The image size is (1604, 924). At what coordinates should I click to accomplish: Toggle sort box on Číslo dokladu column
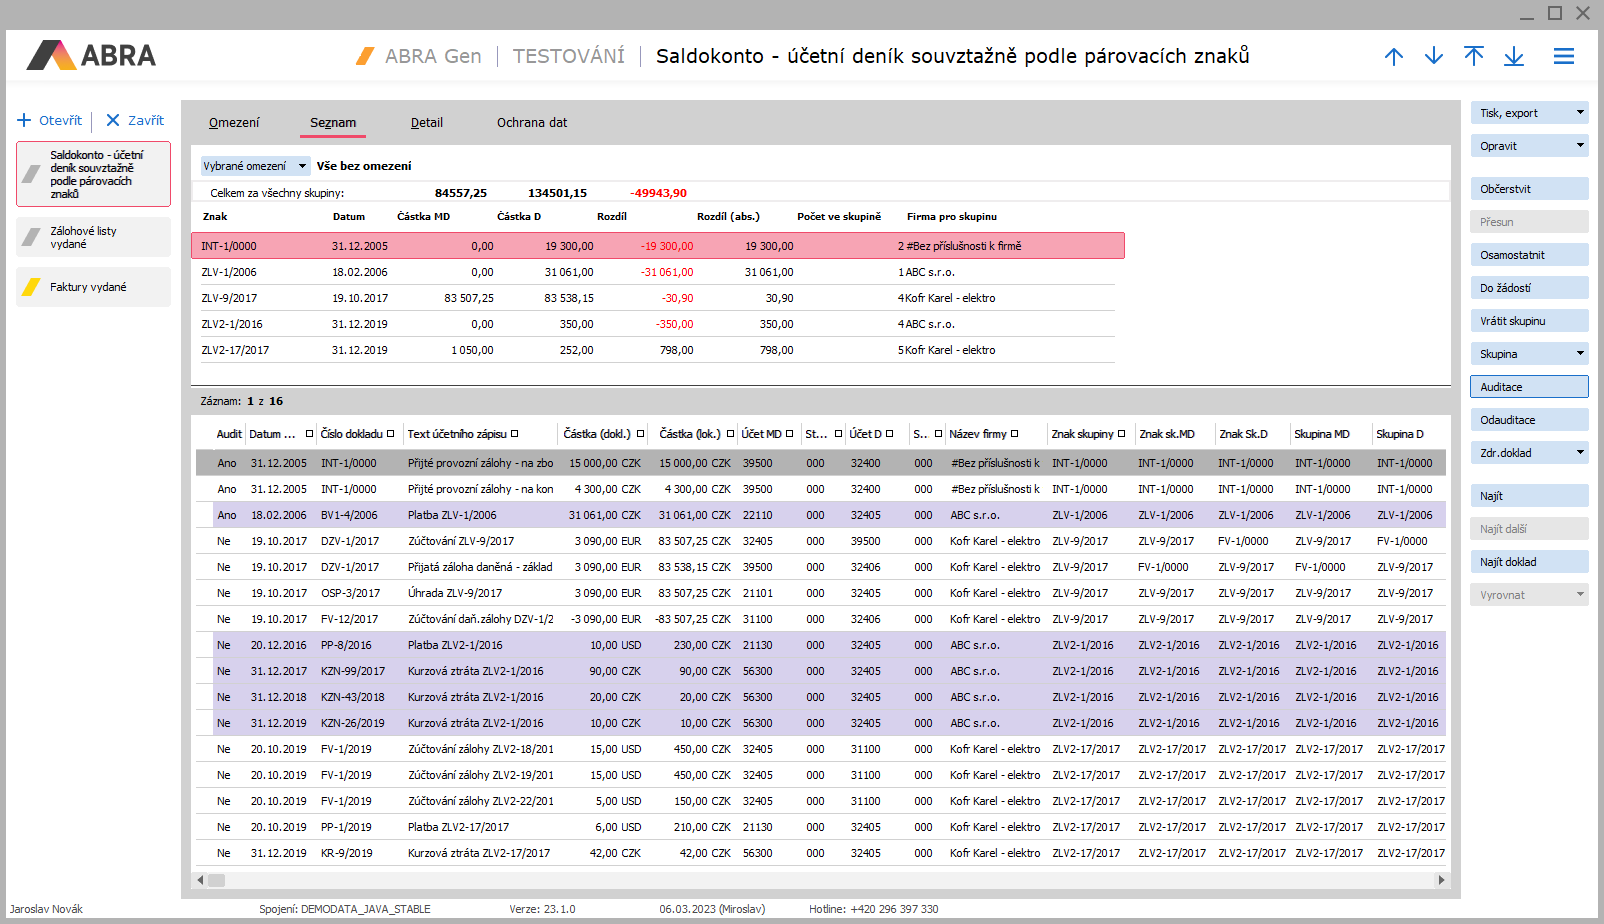point(390,434)
